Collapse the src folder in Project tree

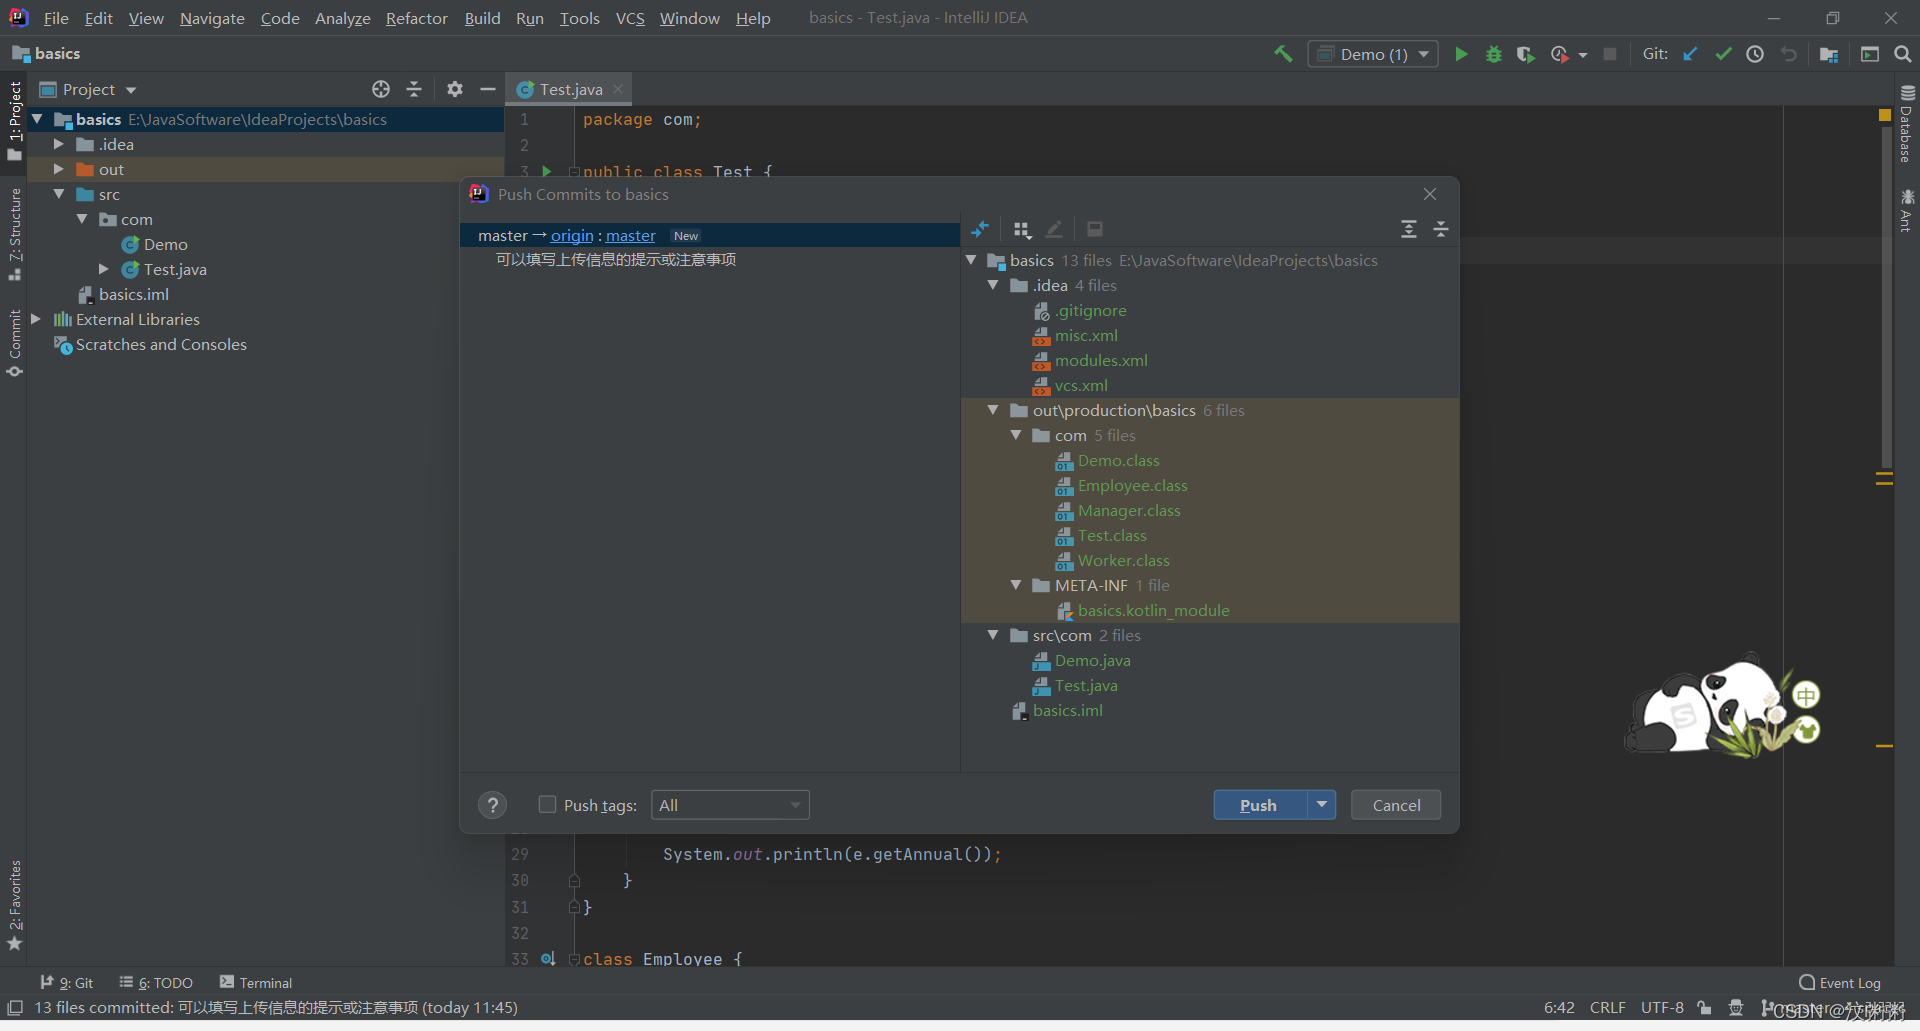tap(58, 194)
